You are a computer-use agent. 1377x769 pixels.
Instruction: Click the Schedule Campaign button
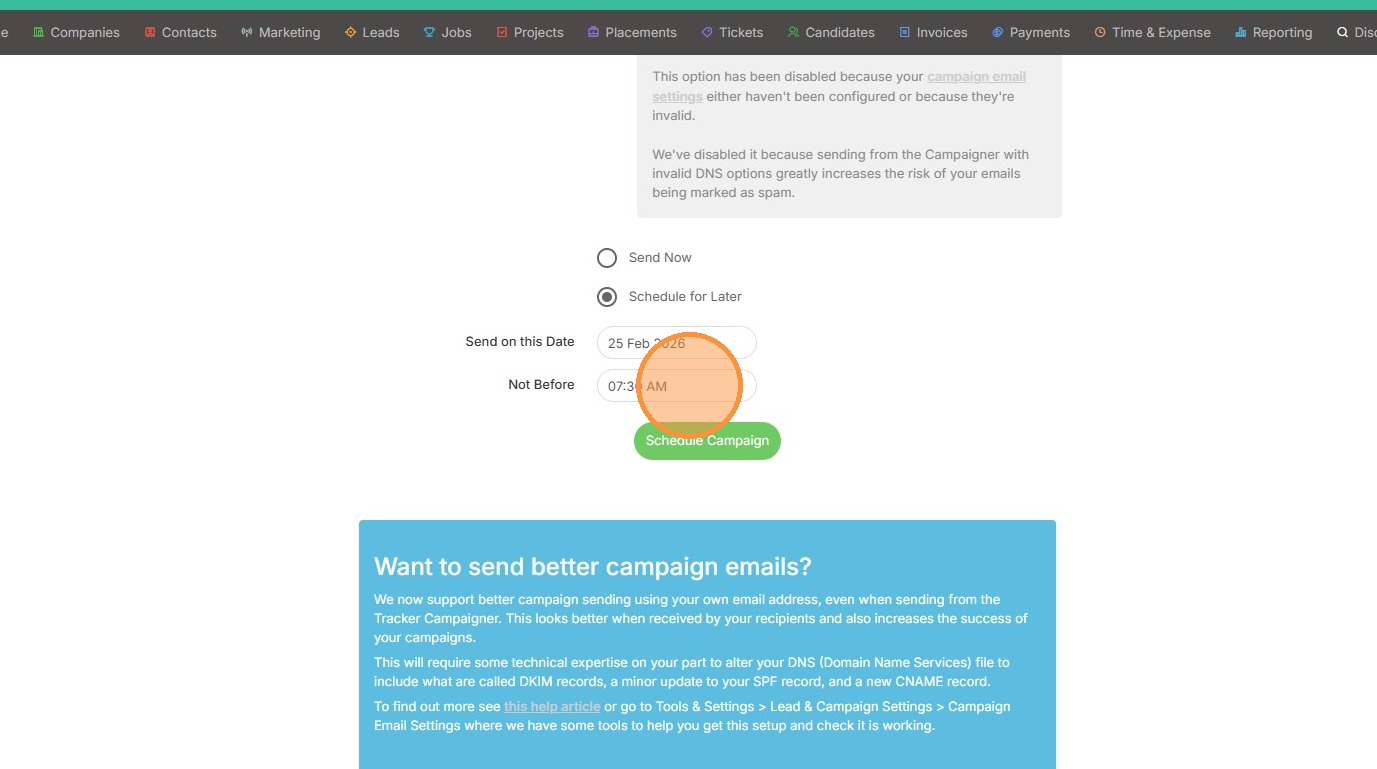tap(707, 441)
